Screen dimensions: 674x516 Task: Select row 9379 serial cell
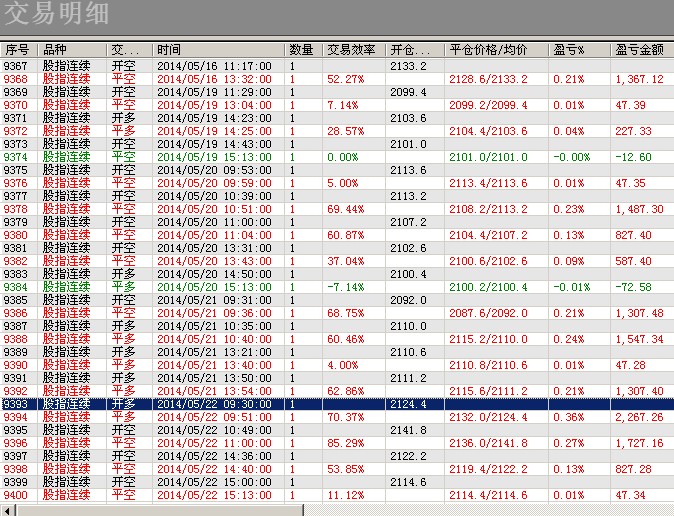[15, 222]
